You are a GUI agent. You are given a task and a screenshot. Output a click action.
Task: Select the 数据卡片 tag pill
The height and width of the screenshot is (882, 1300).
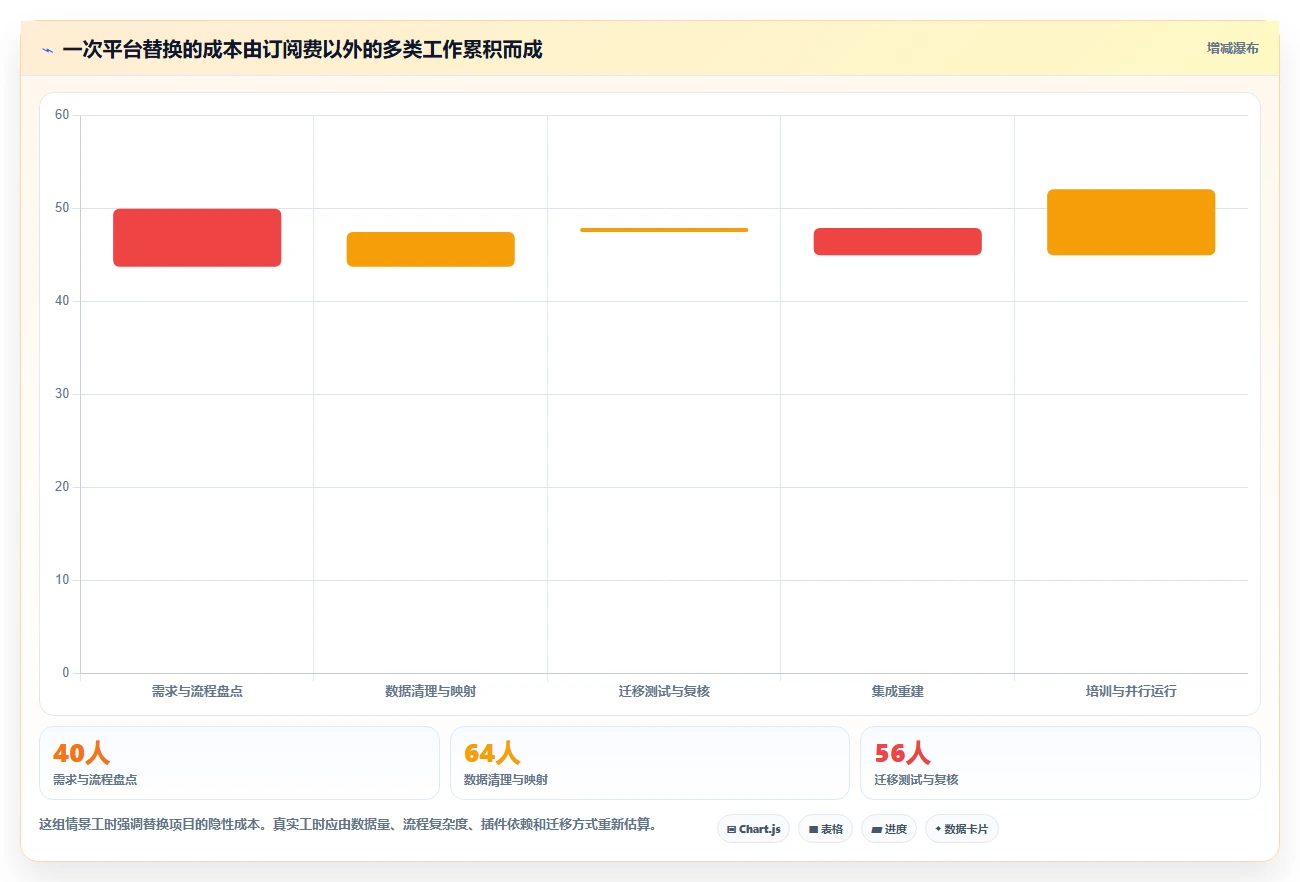click(961, 829)
